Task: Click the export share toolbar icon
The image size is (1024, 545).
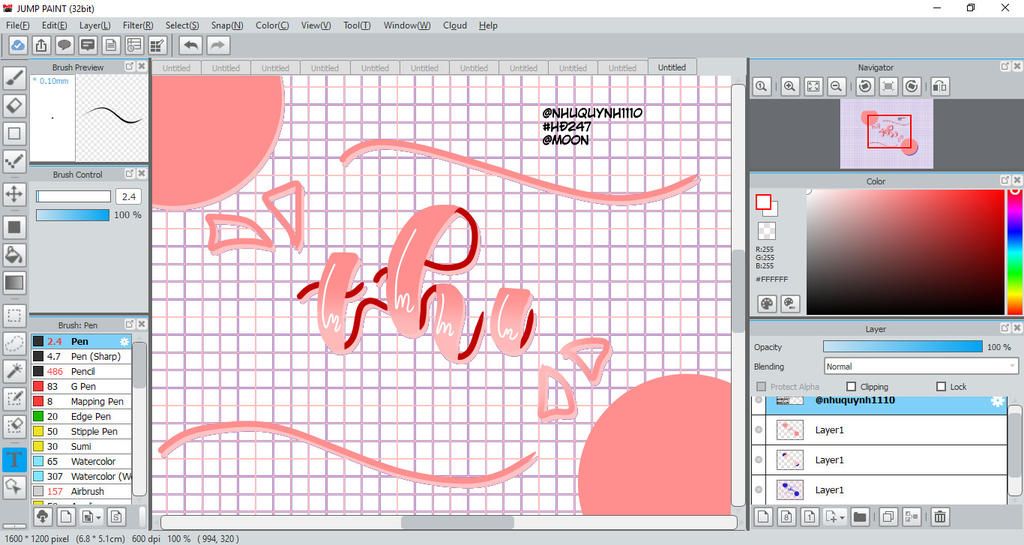Action: 41,45
